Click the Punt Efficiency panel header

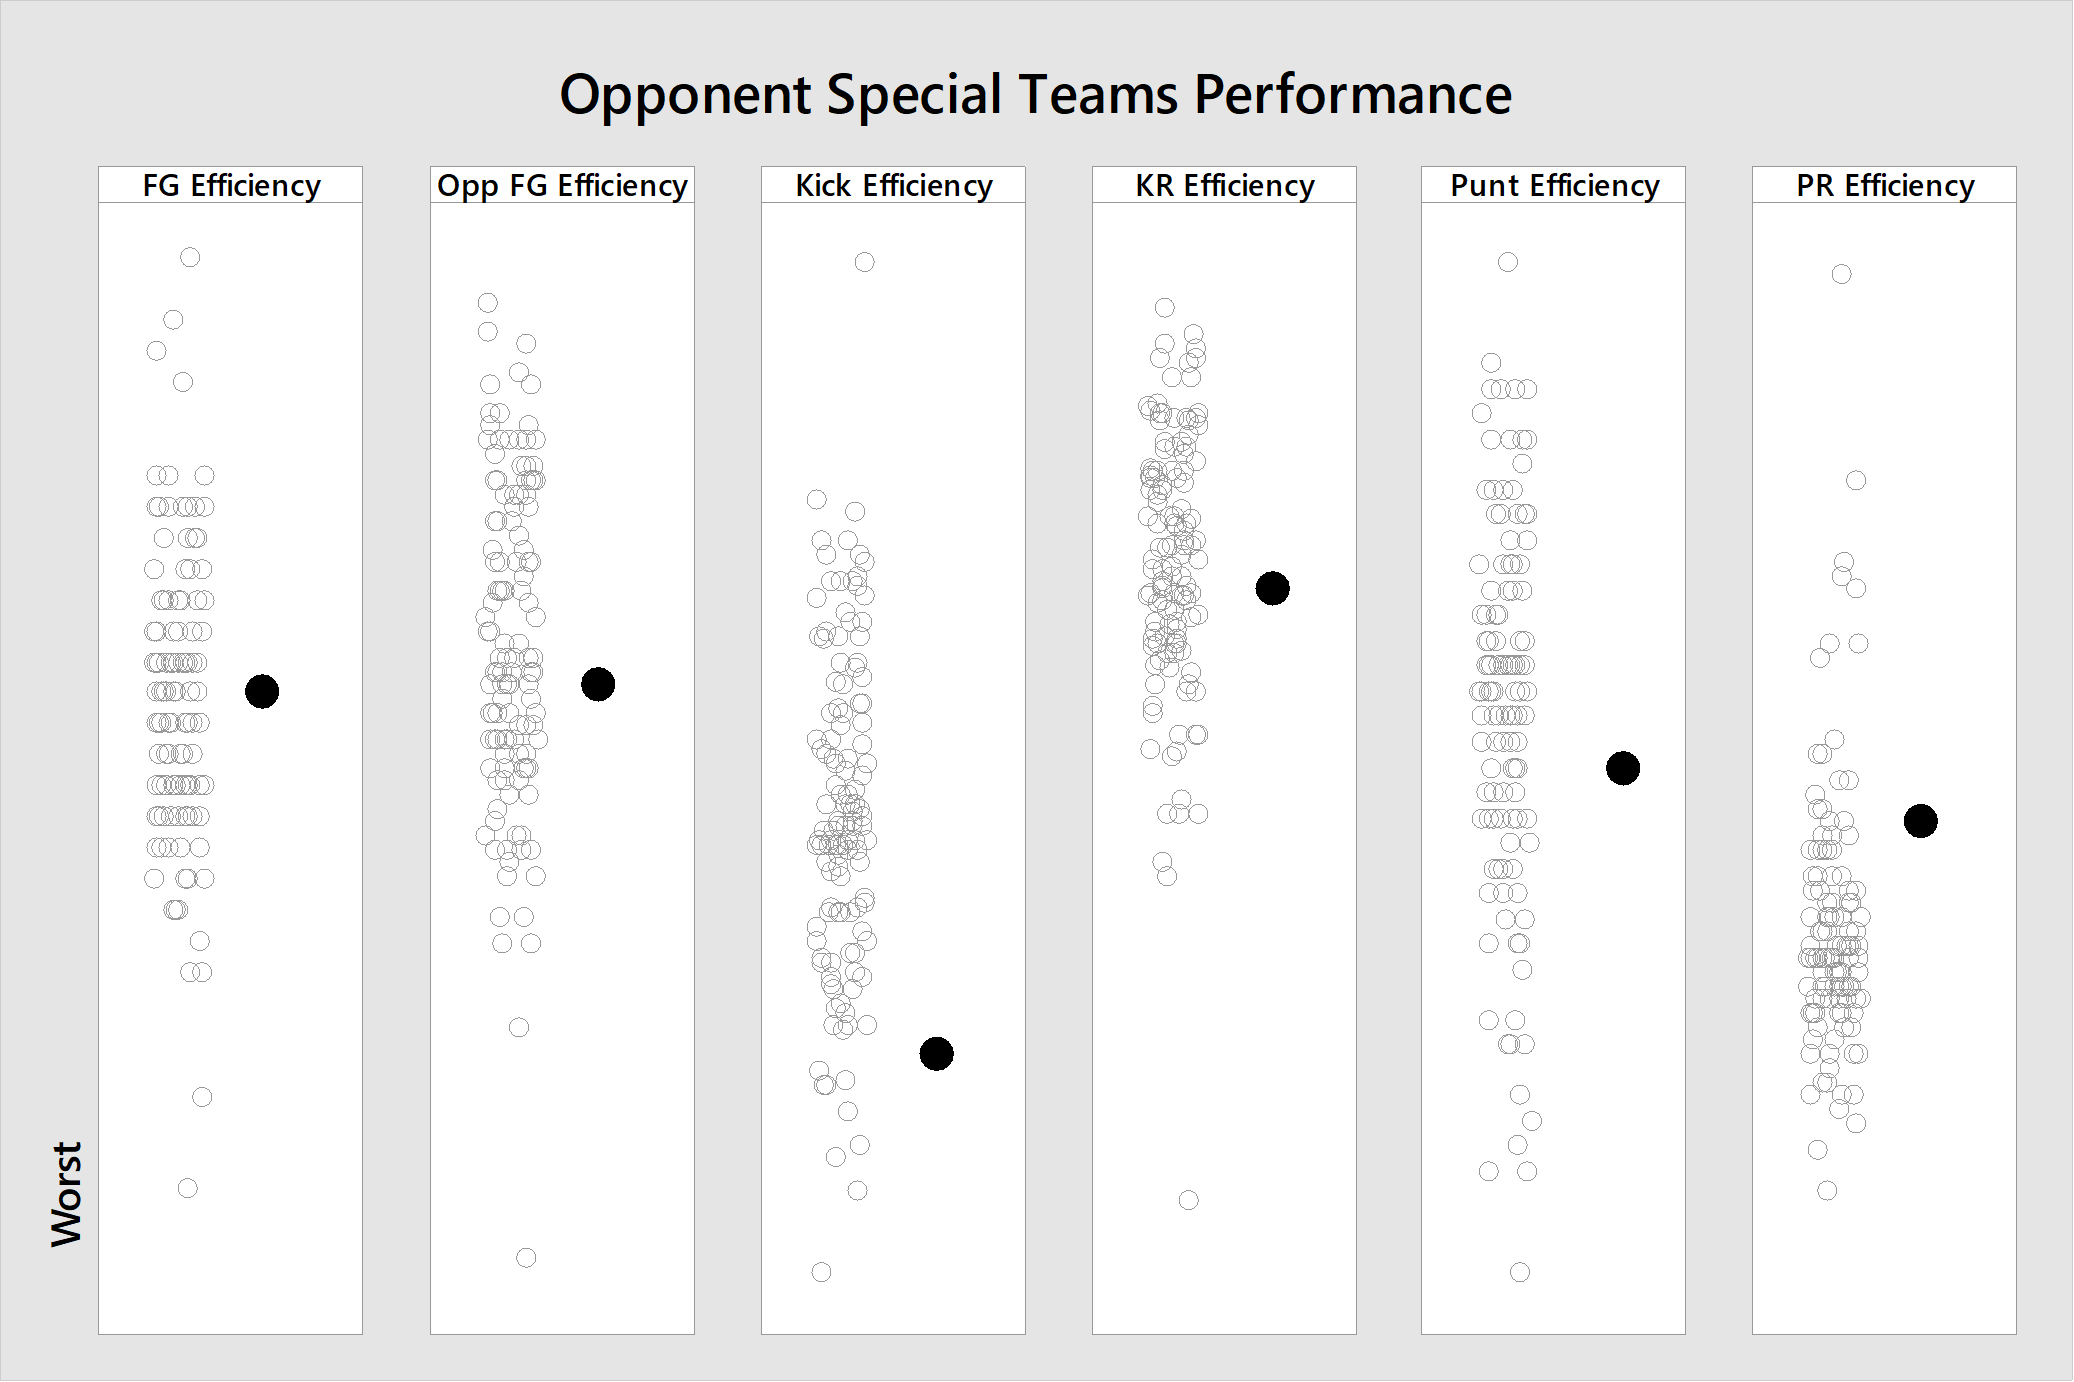(x=1554, y=185)
